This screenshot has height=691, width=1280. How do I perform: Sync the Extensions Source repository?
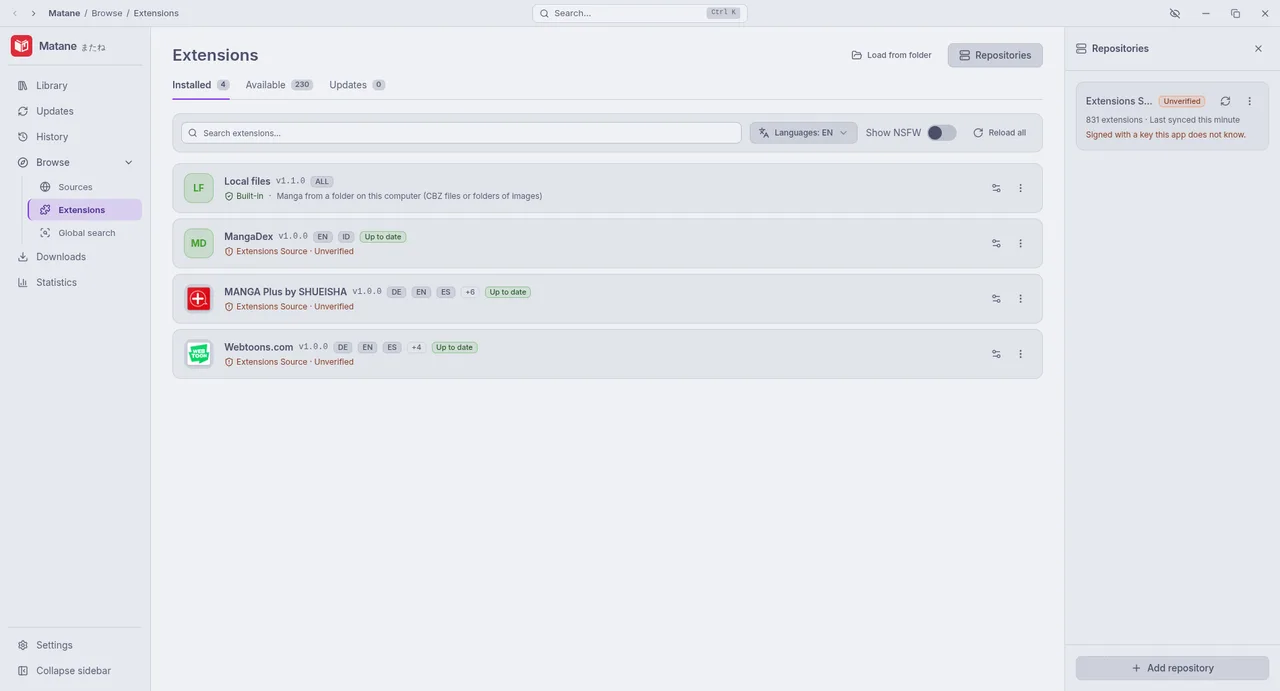[x=1225, y=101]
